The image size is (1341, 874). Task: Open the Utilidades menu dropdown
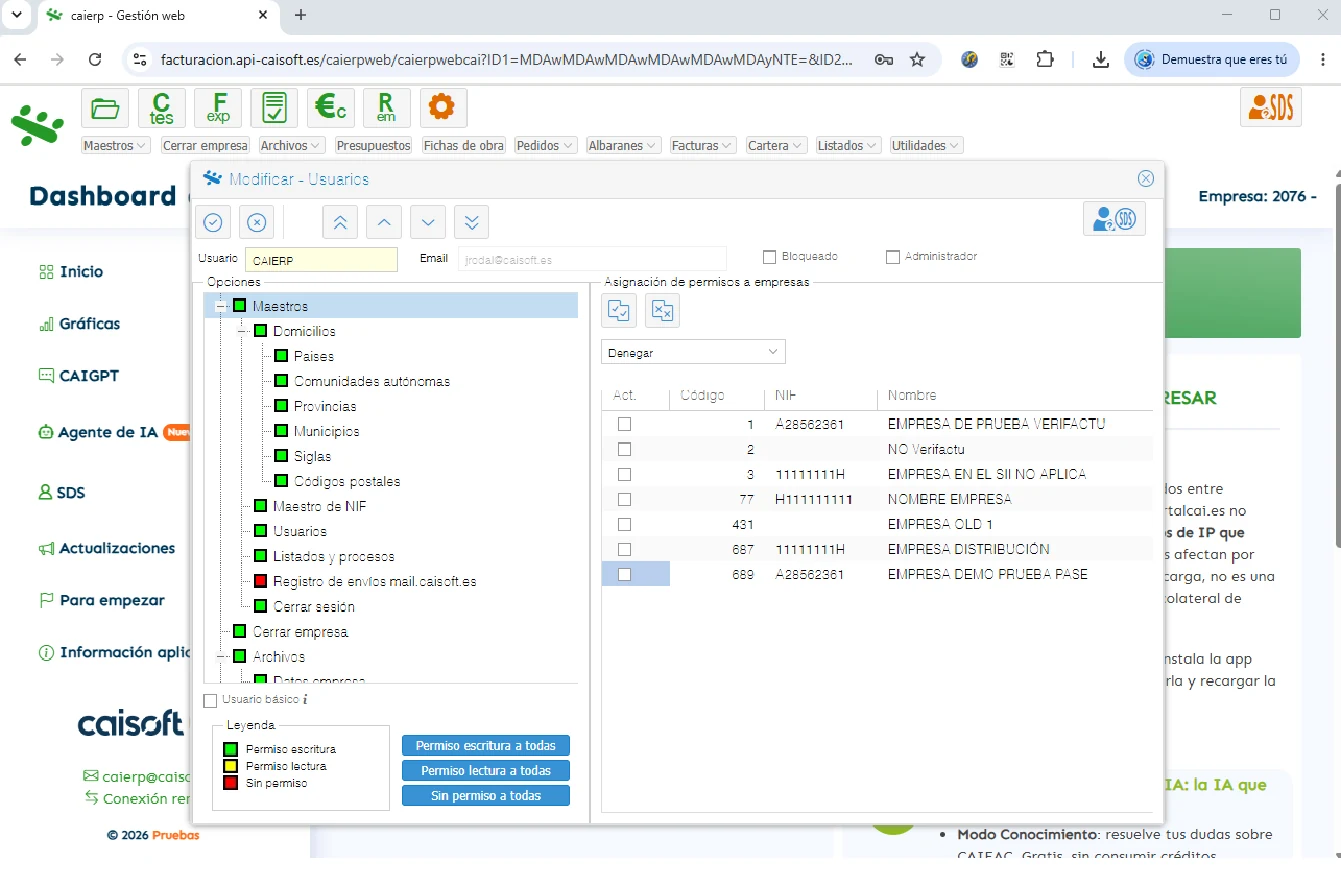click(x=926, y=145)
